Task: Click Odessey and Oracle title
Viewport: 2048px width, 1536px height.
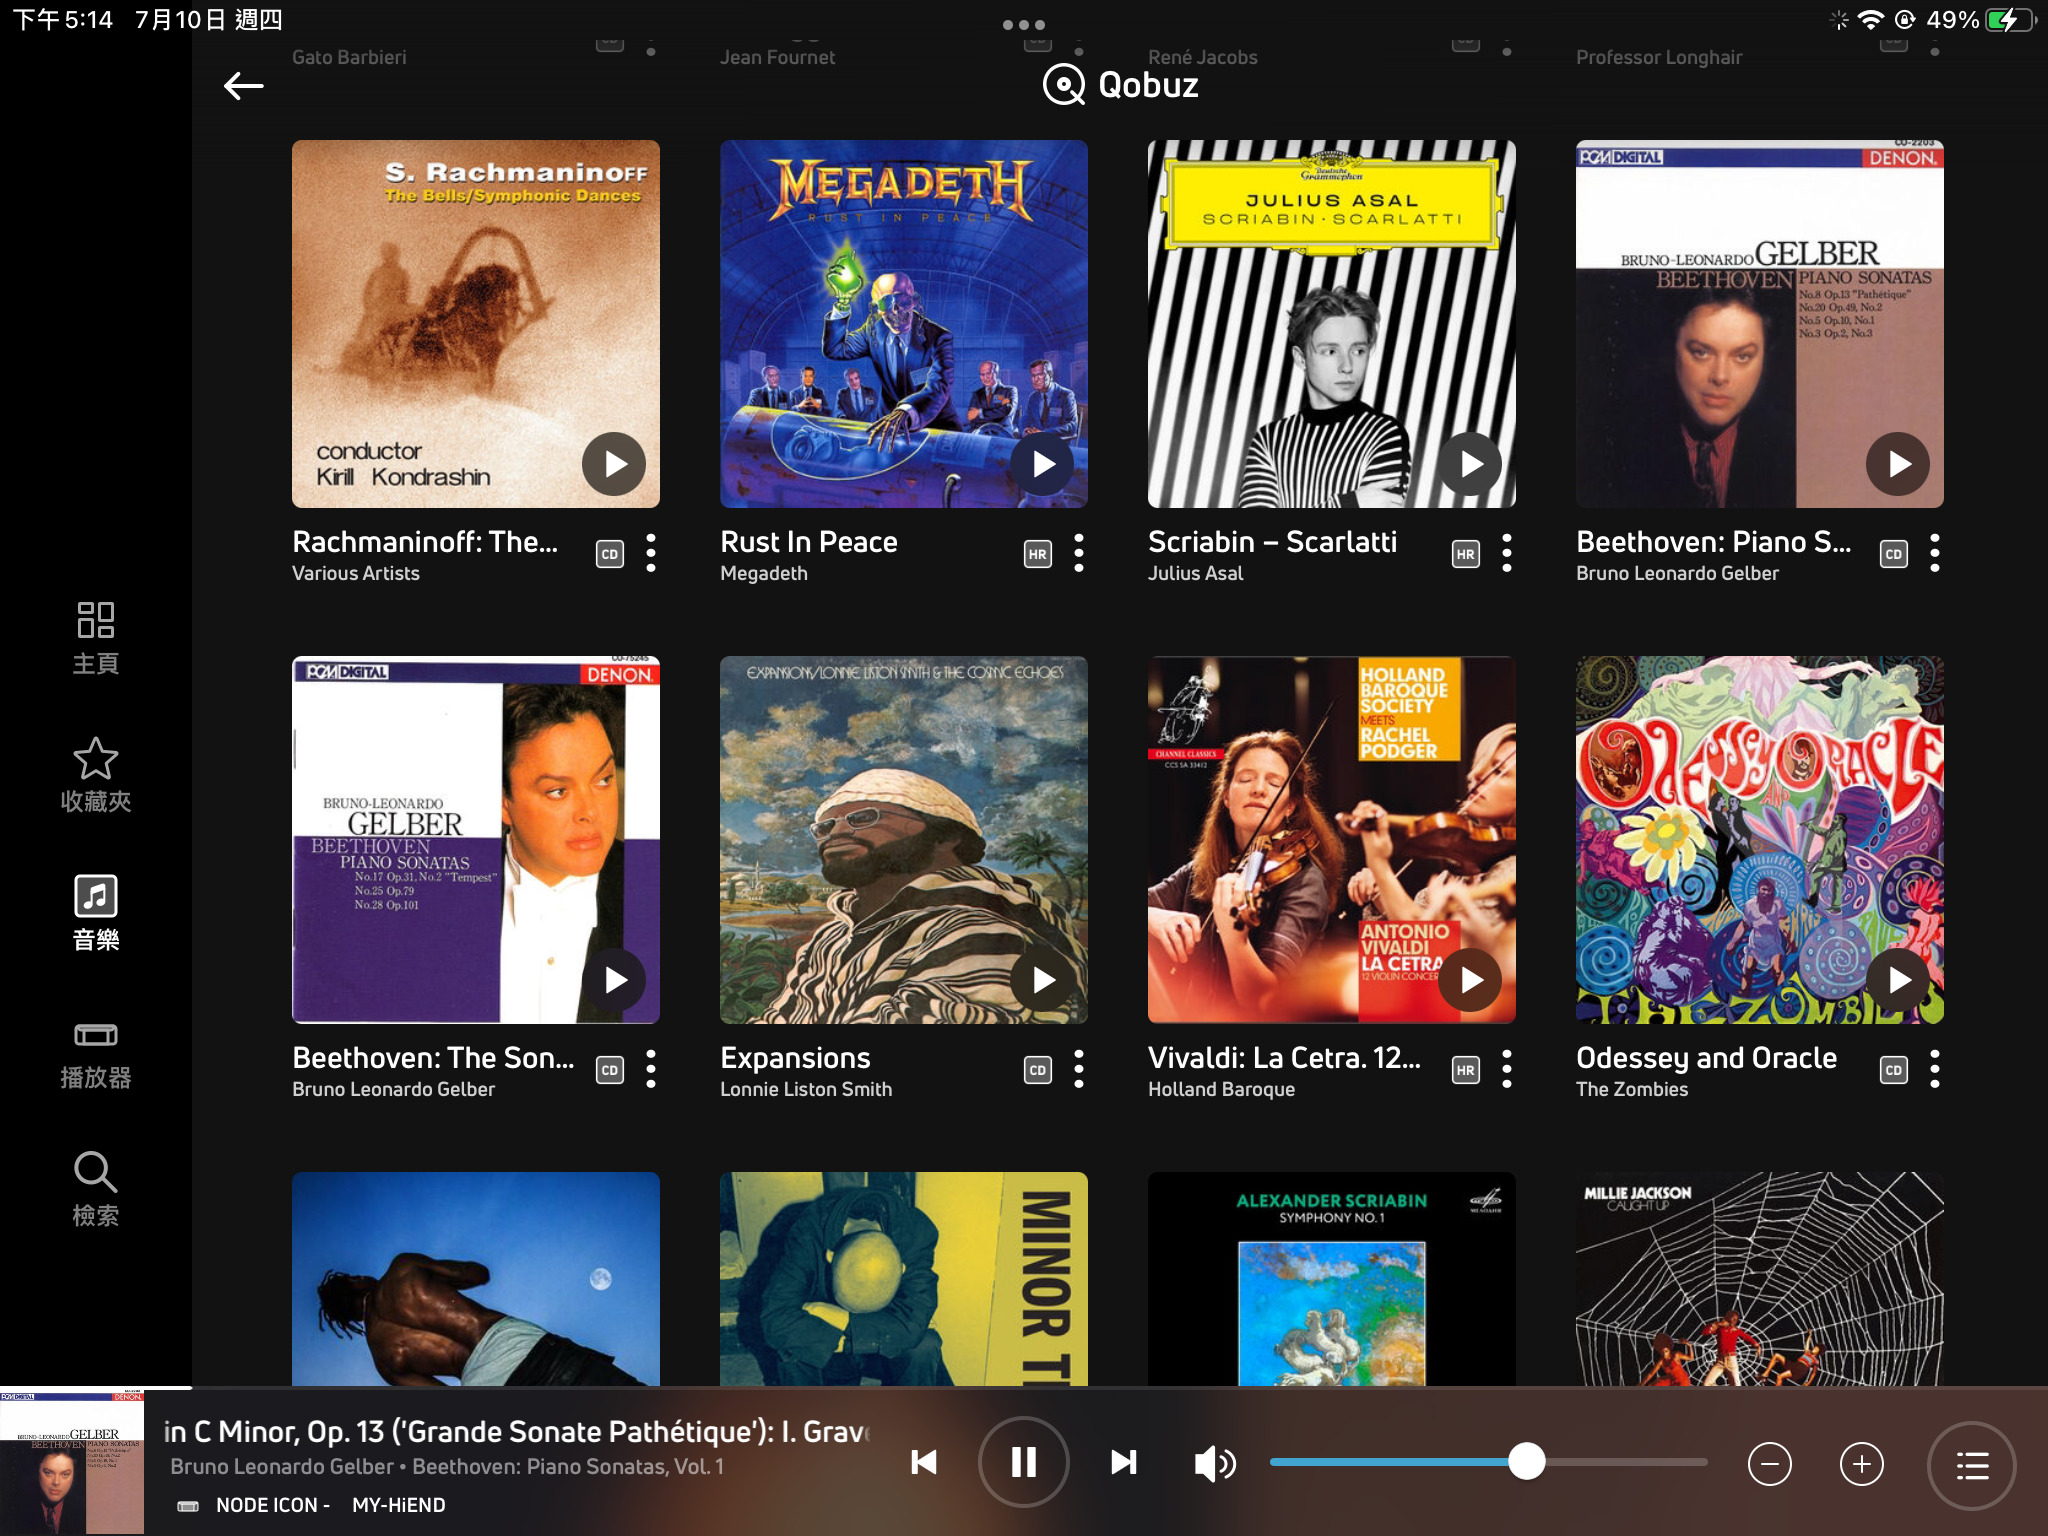Action: point(1706,1058)
